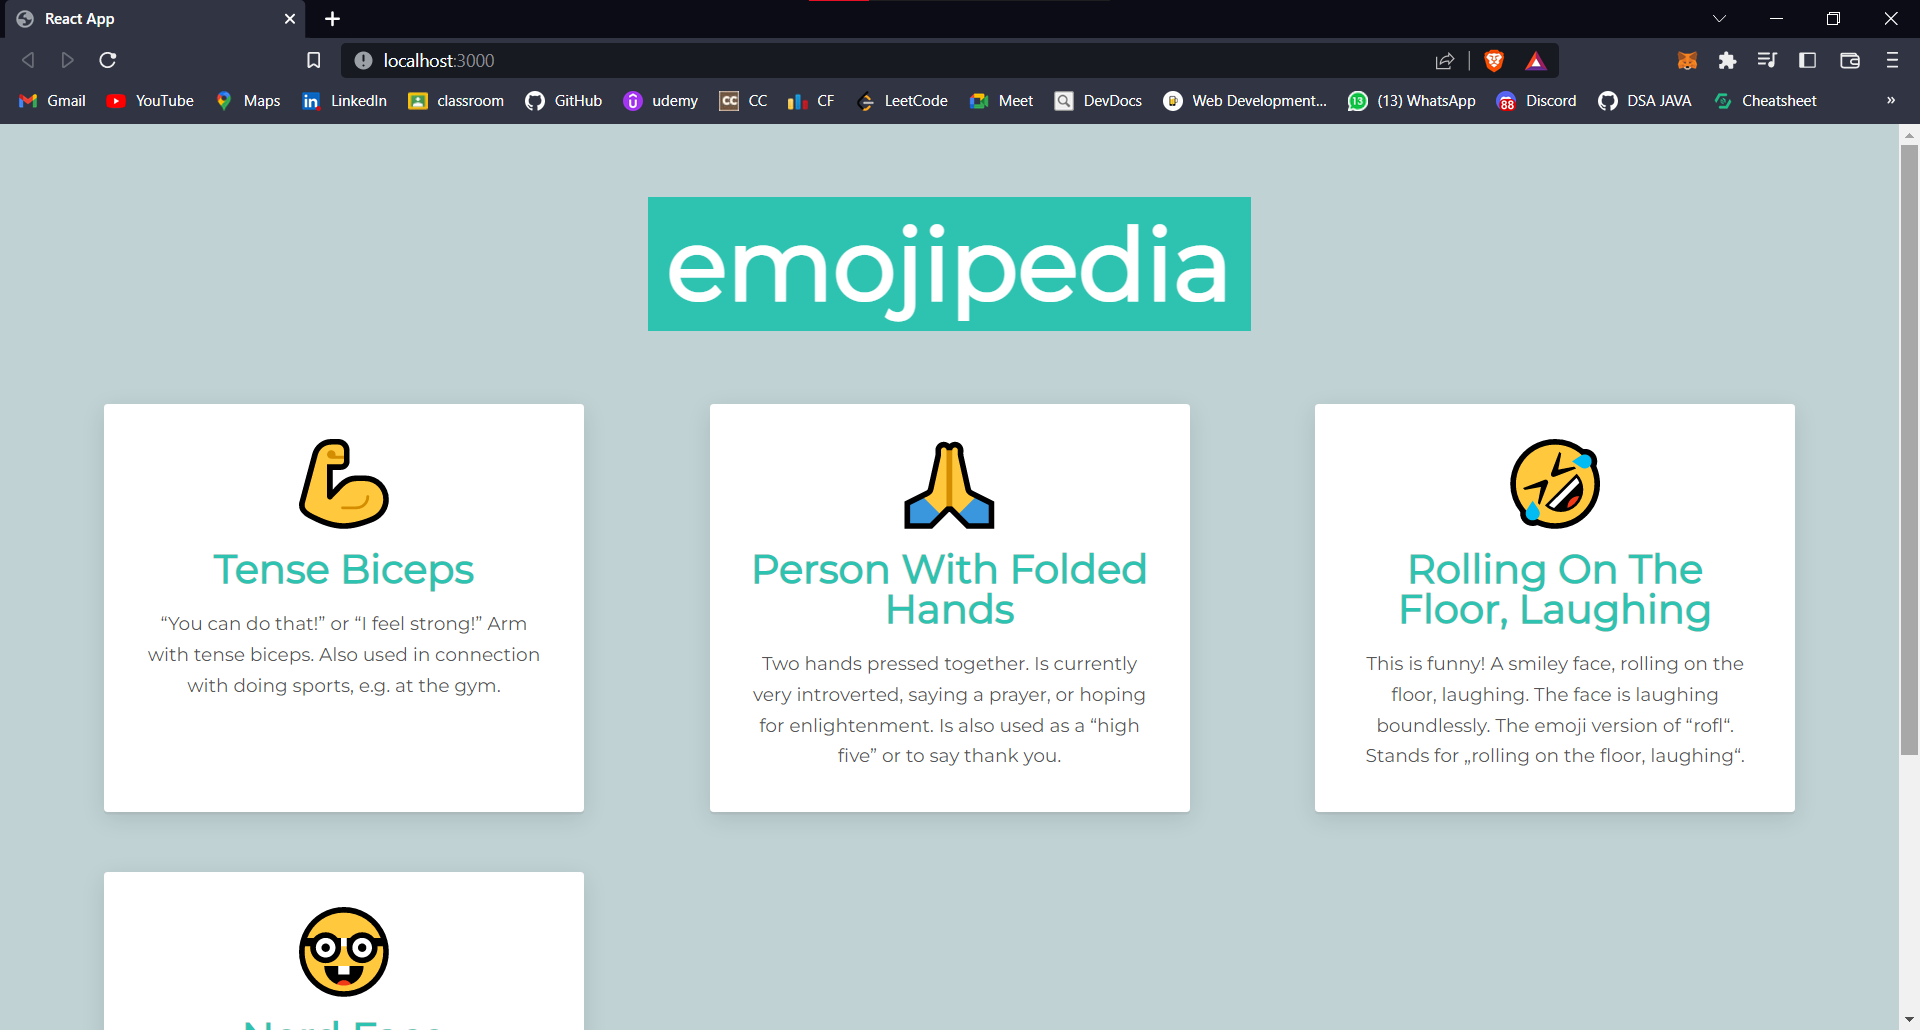This screenshot has height=1030, width=1920.
Task: Click the Brave Shields icon
Action: point(1493,61)
